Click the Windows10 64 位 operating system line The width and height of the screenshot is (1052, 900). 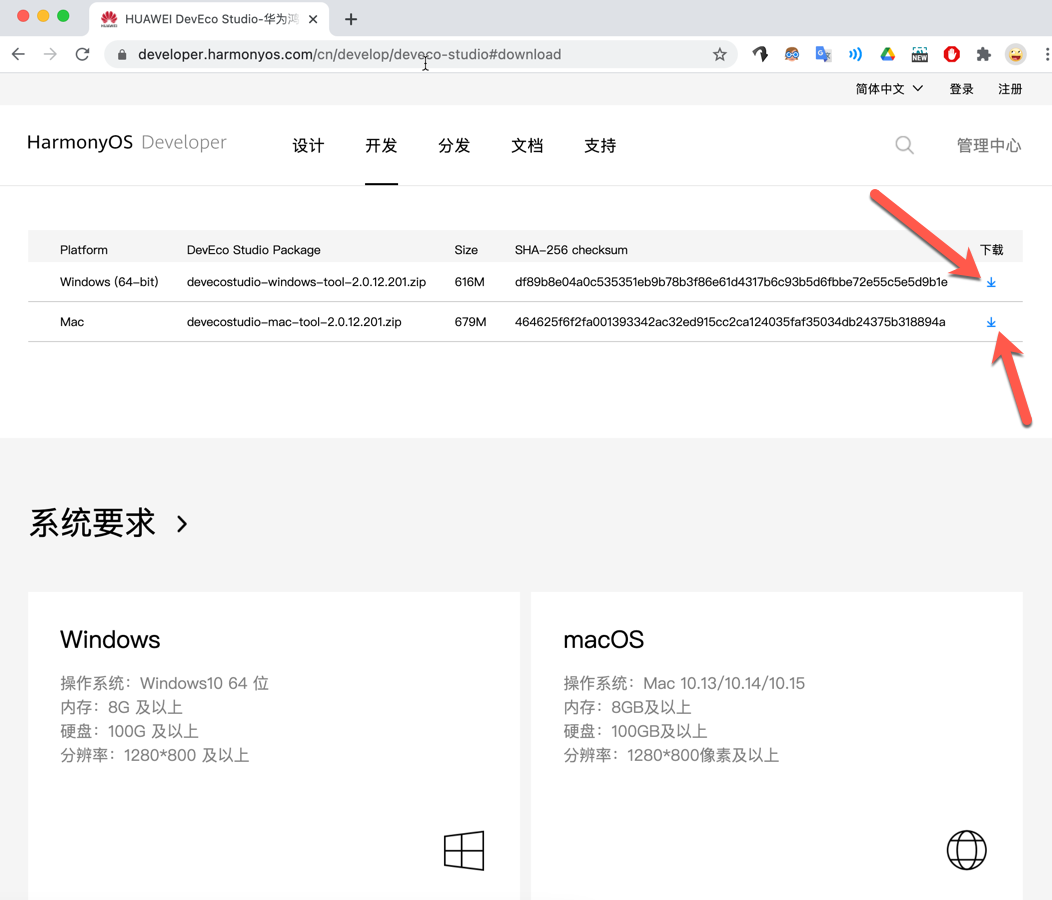[x=164, y=683]
